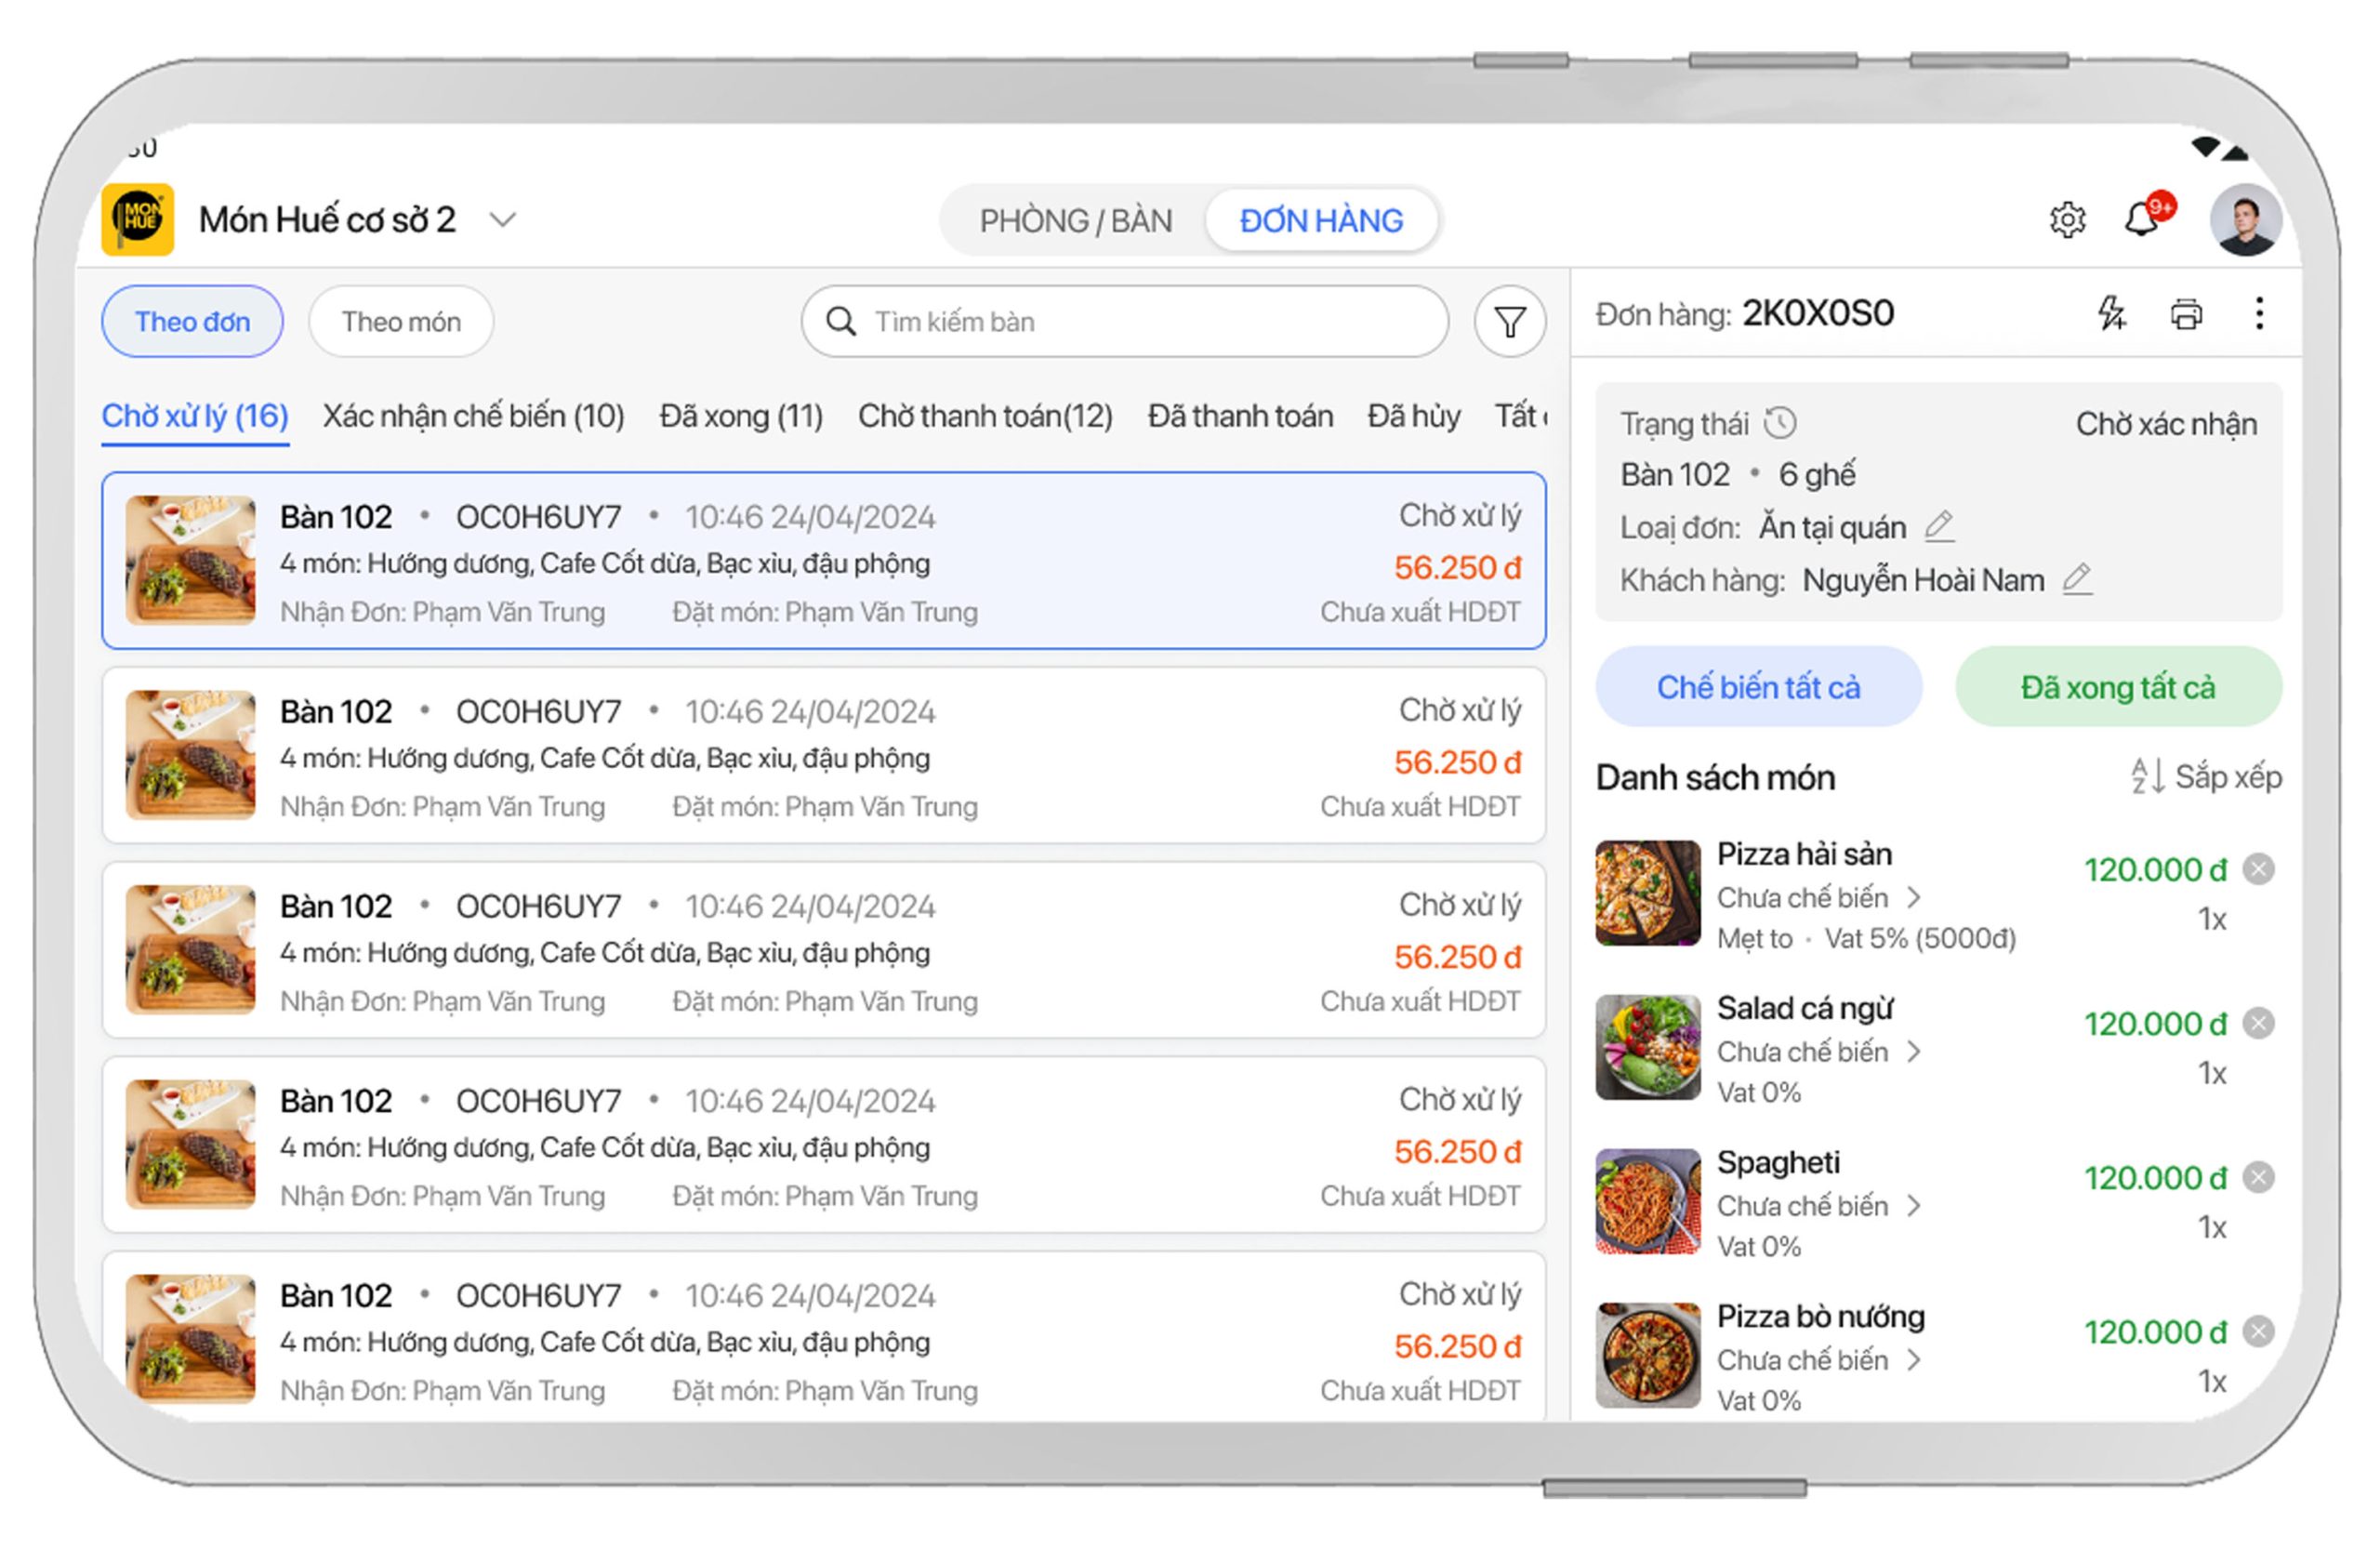
Task: Click the lightning quick action icon
Action: [x=2111, y=313]
